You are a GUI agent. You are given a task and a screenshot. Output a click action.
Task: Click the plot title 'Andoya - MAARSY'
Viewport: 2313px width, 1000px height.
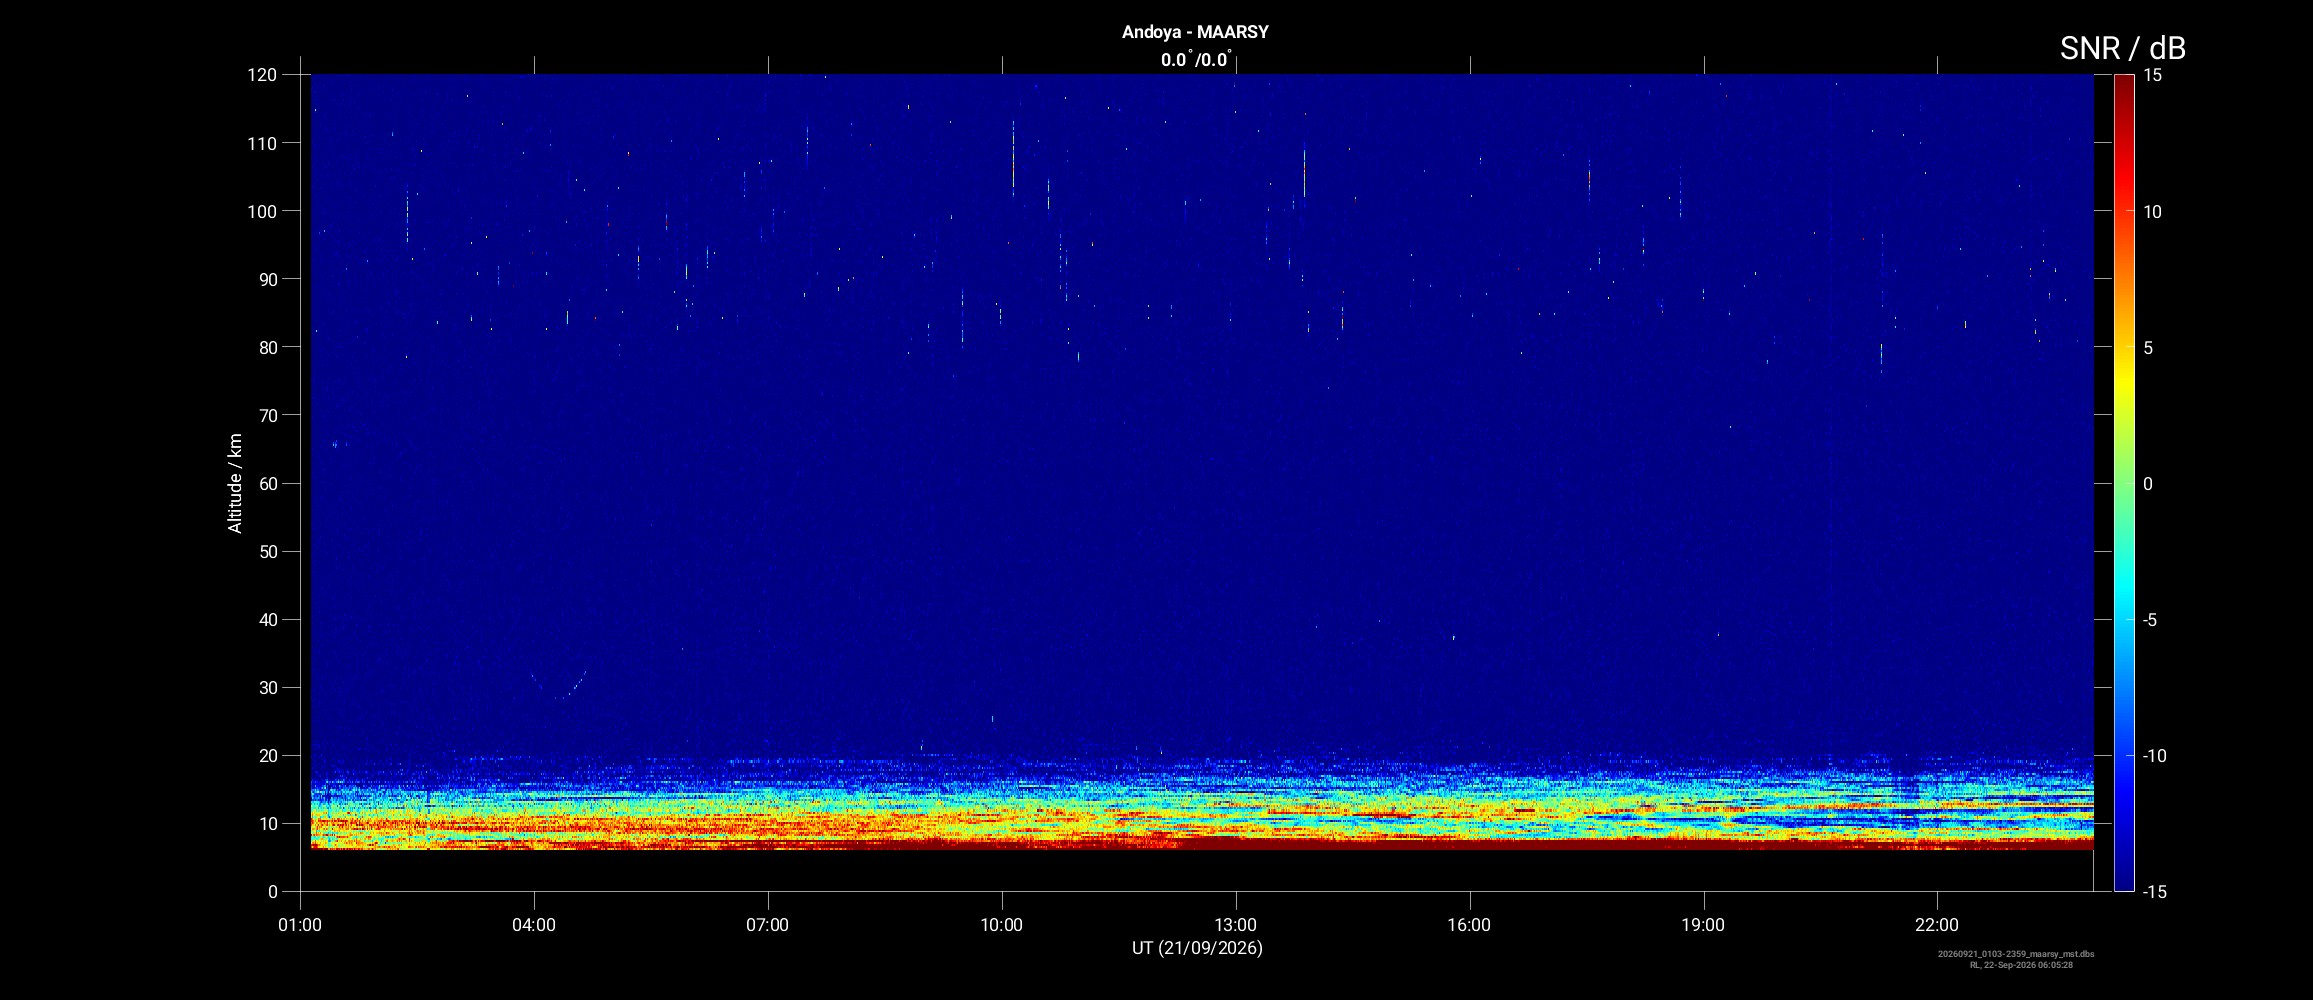click(1195, 32)
